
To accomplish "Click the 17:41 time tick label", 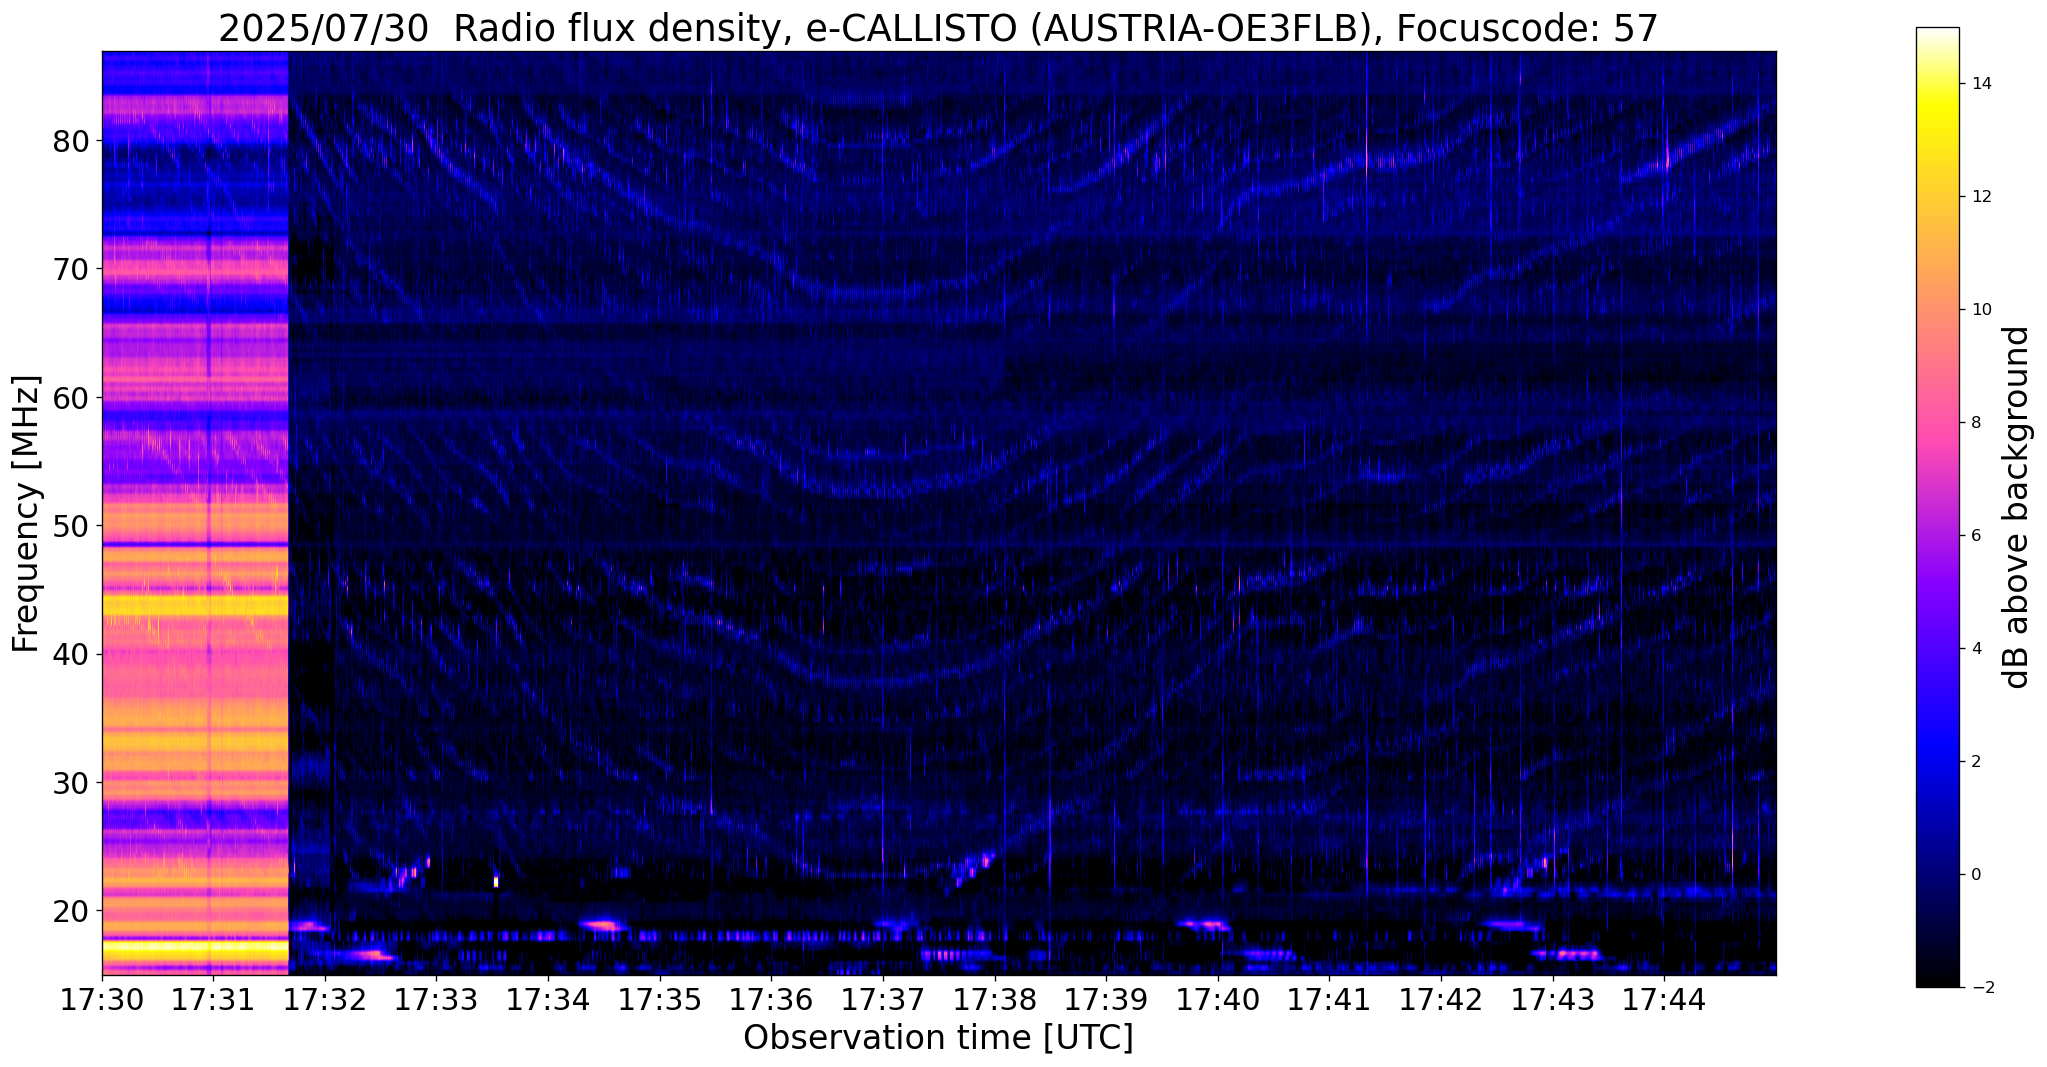I will (x=1329, y=1001).
